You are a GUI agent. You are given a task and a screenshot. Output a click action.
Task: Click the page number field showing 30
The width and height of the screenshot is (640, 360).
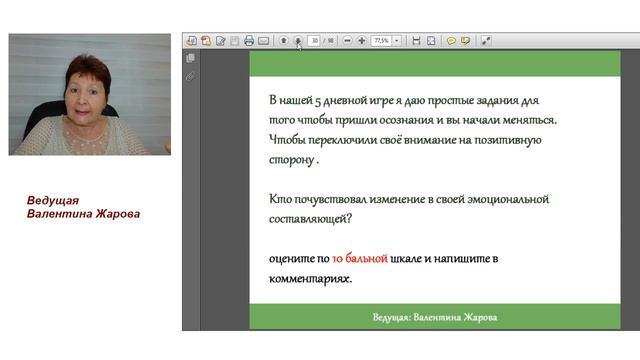coord(314,40)
